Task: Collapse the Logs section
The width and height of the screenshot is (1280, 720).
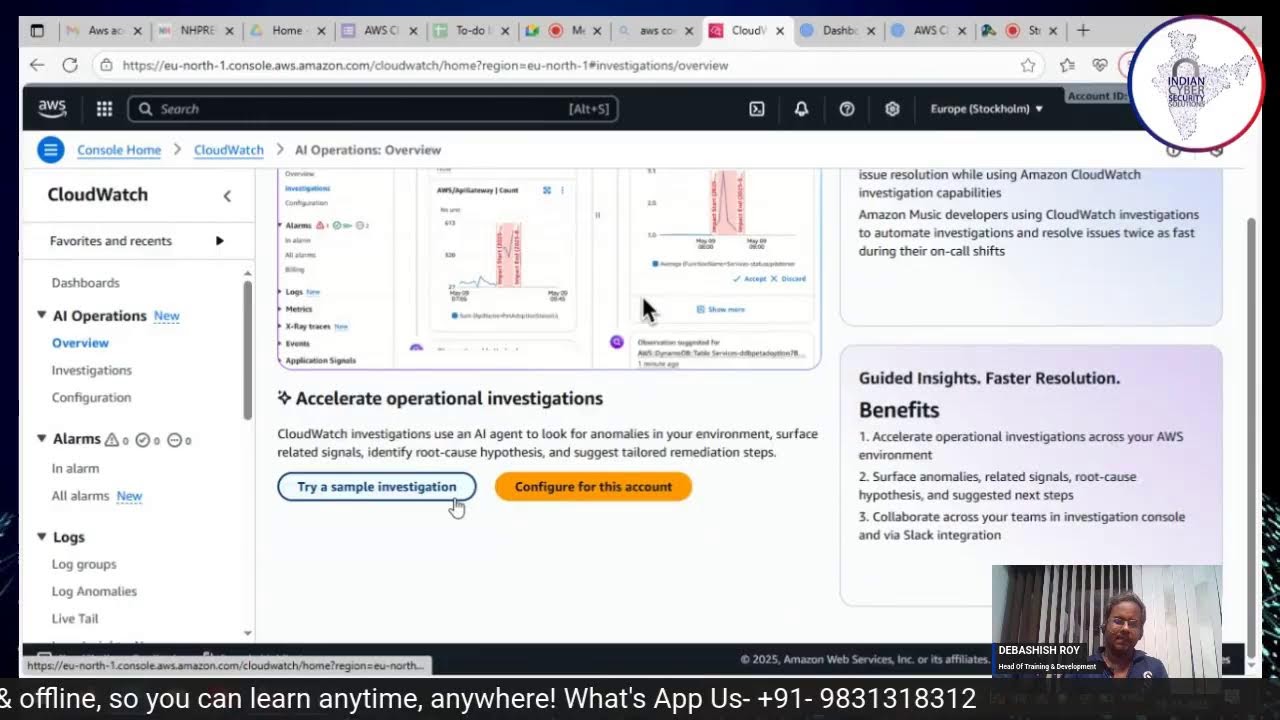Action: [x=42, y=537]
